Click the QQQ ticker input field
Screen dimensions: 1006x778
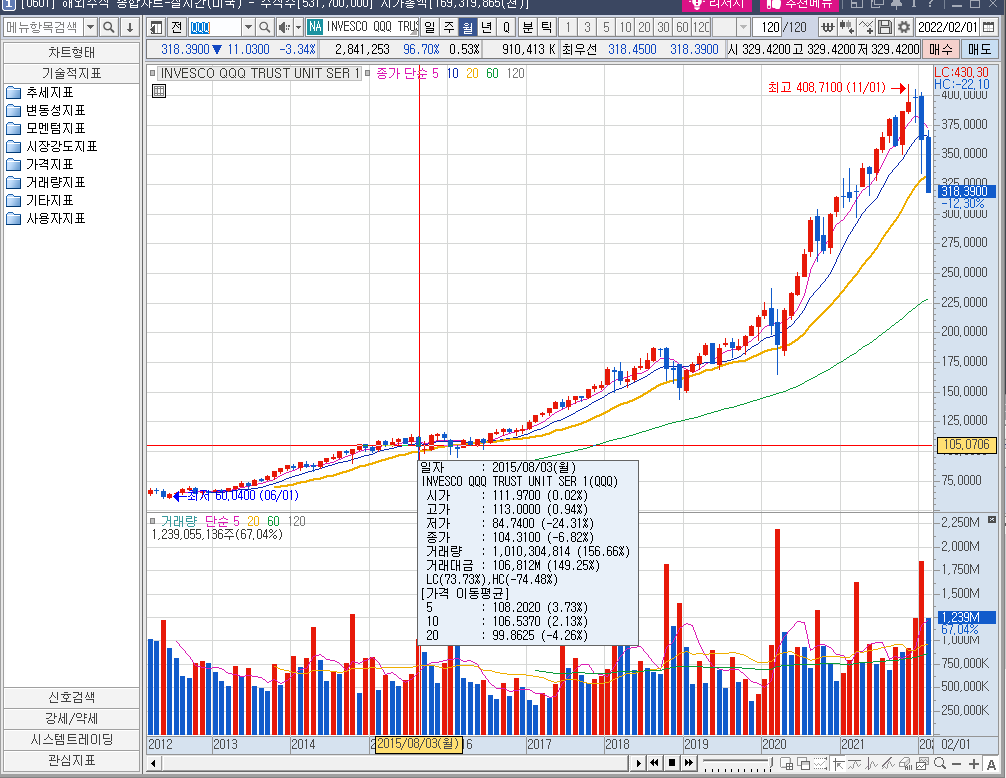pos(216,28)
